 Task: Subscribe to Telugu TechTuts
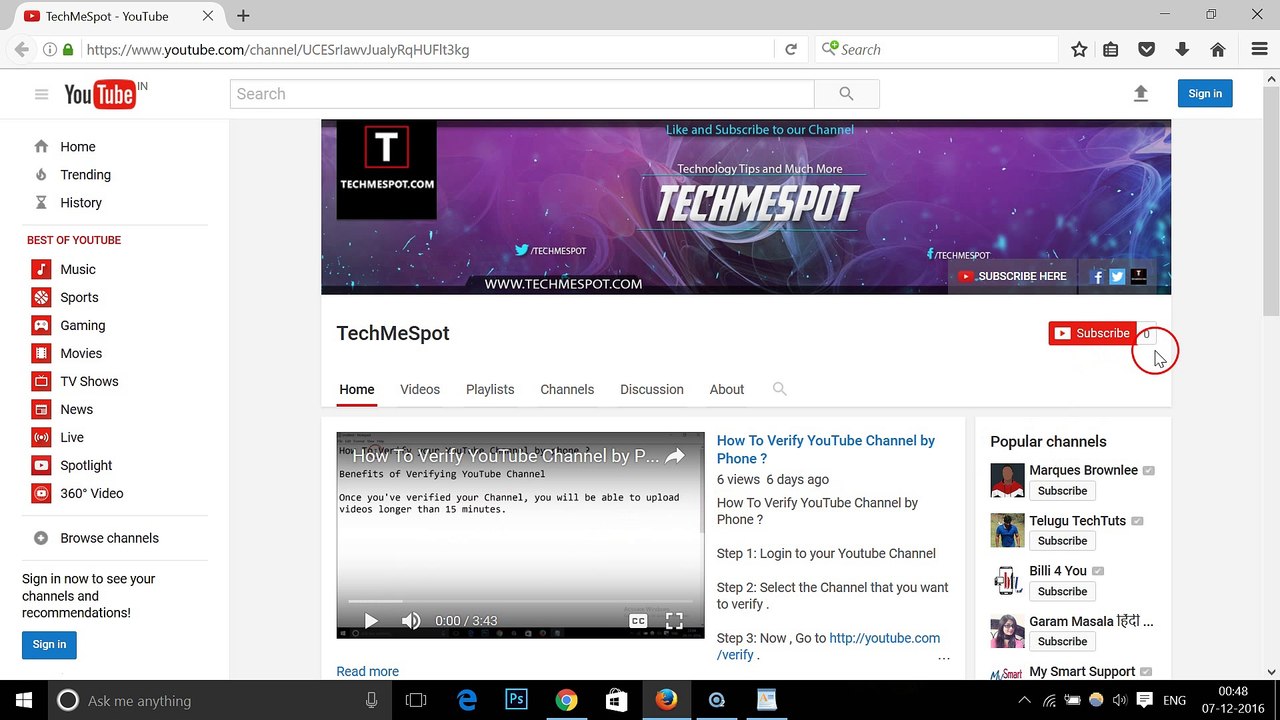point(1062,541)
